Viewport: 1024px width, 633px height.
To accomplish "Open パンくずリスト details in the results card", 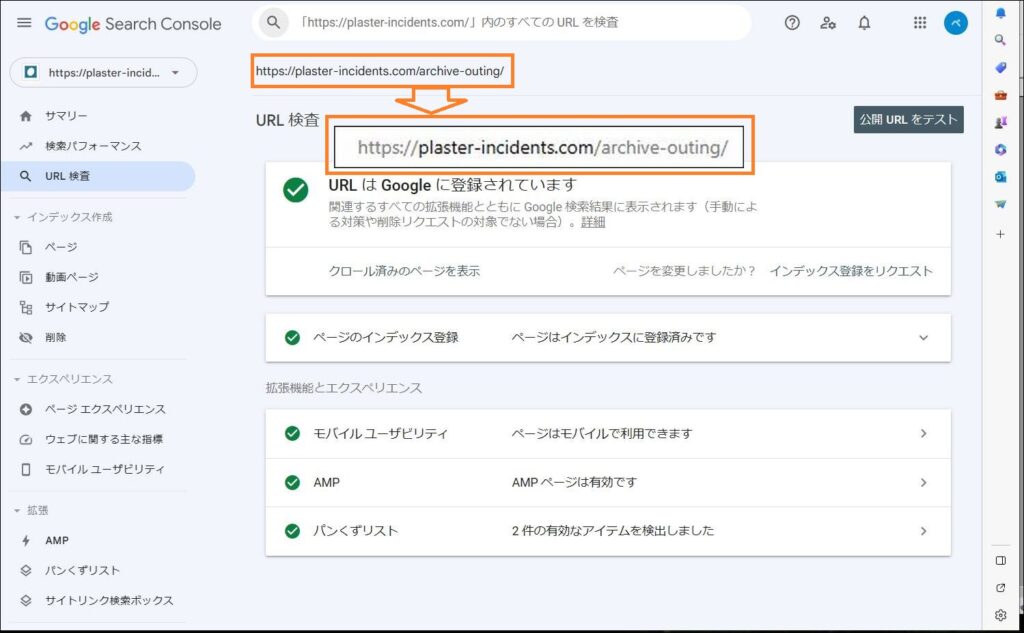I will (x=608, y=531).
